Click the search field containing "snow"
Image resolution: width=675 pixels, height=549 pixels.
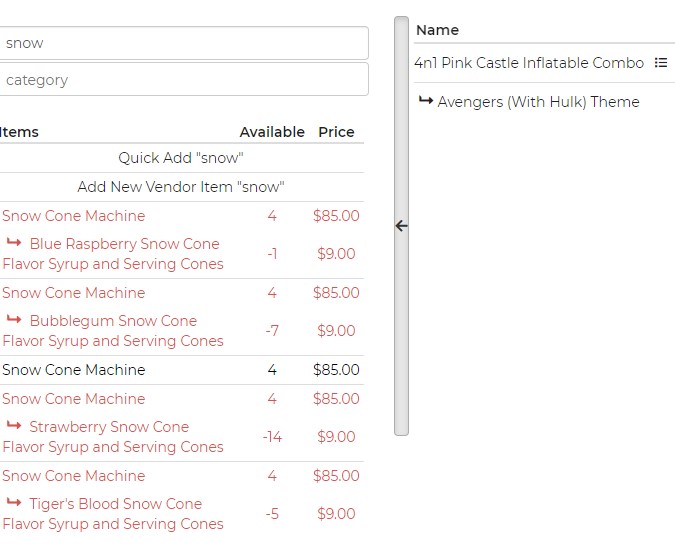(184, 43)
